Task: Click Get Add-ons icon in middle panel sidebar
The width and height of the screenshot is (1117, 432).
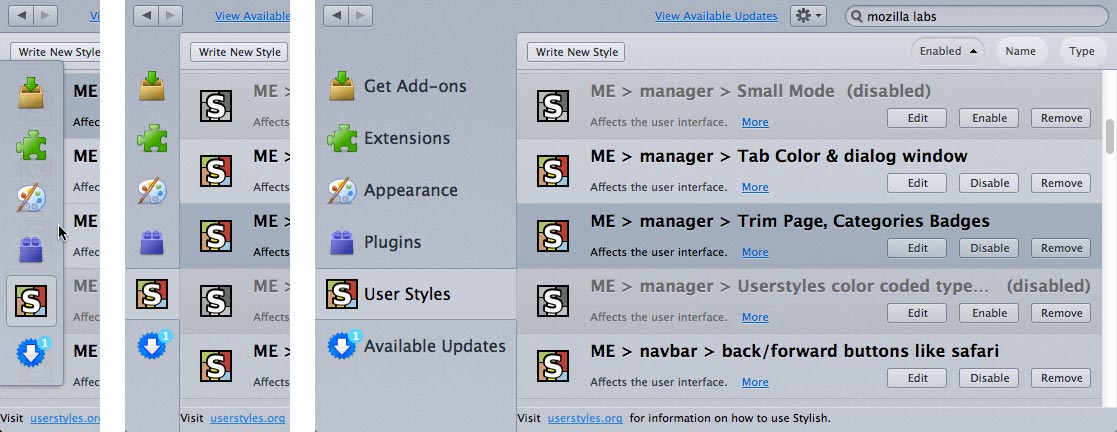Action: click(x=152, y=86)
